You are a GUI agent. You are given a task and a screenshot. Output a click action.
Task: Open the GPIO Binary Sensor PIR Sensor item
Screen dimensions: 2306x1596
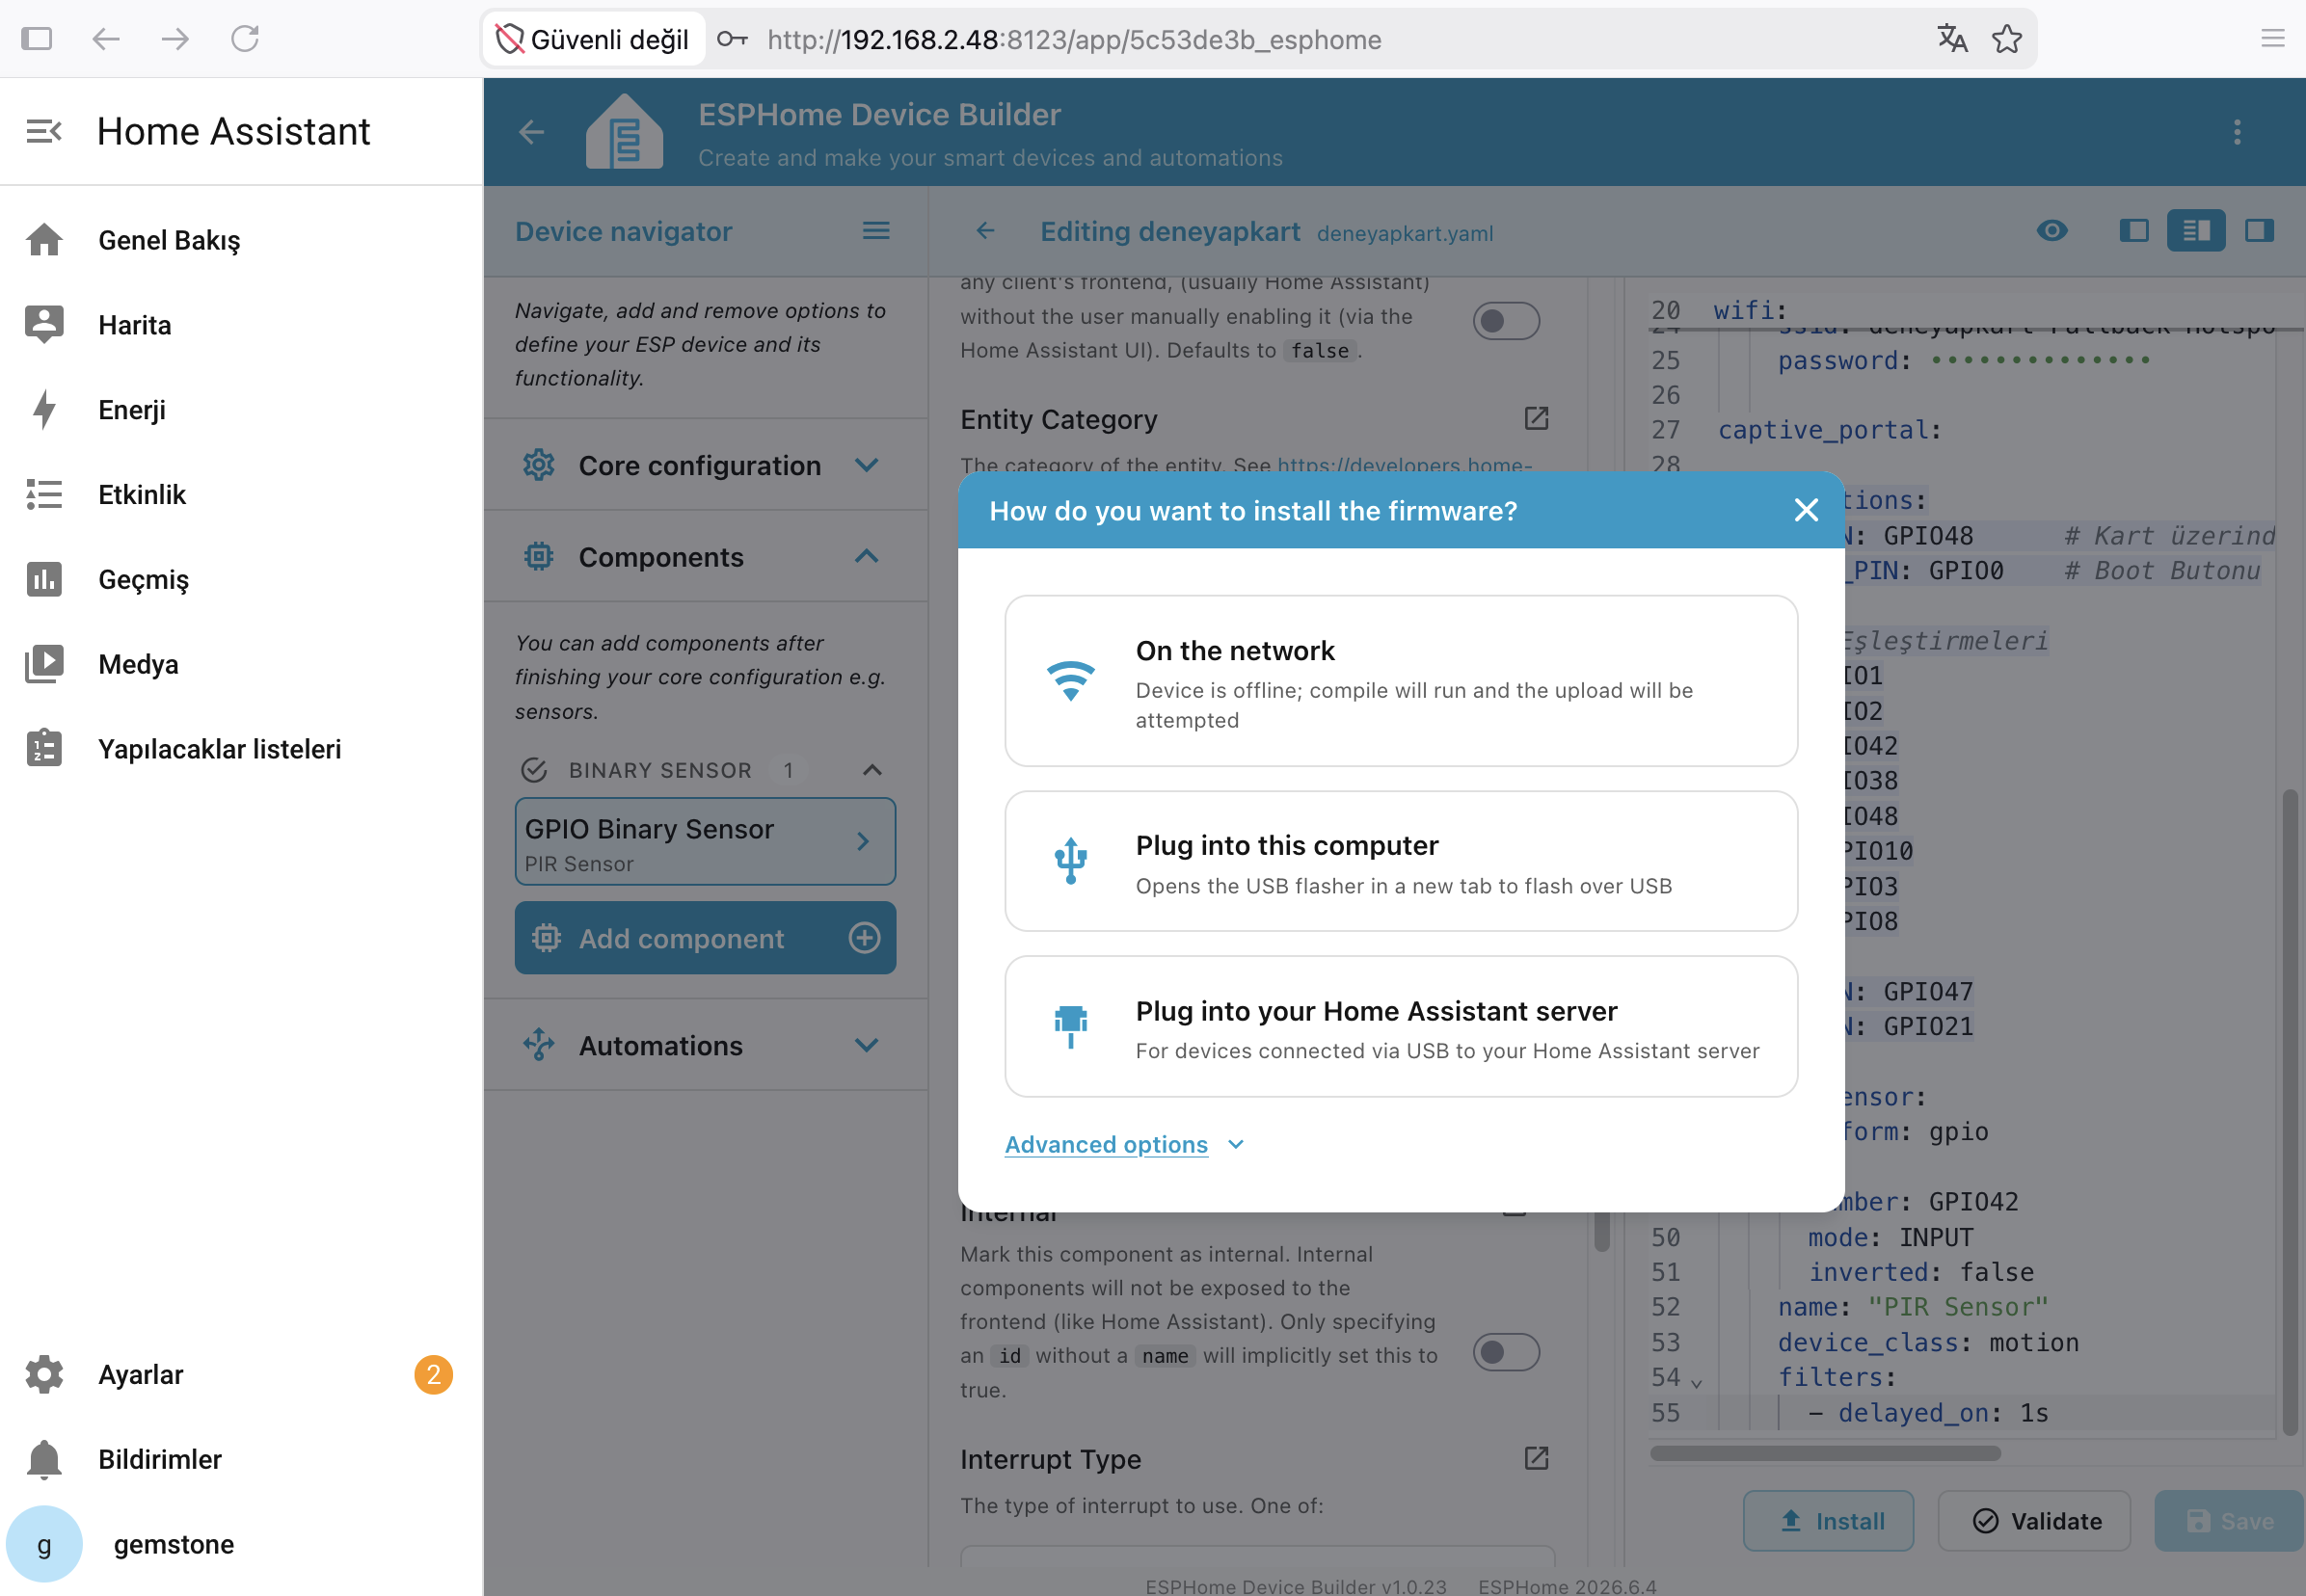coord(705,842)
